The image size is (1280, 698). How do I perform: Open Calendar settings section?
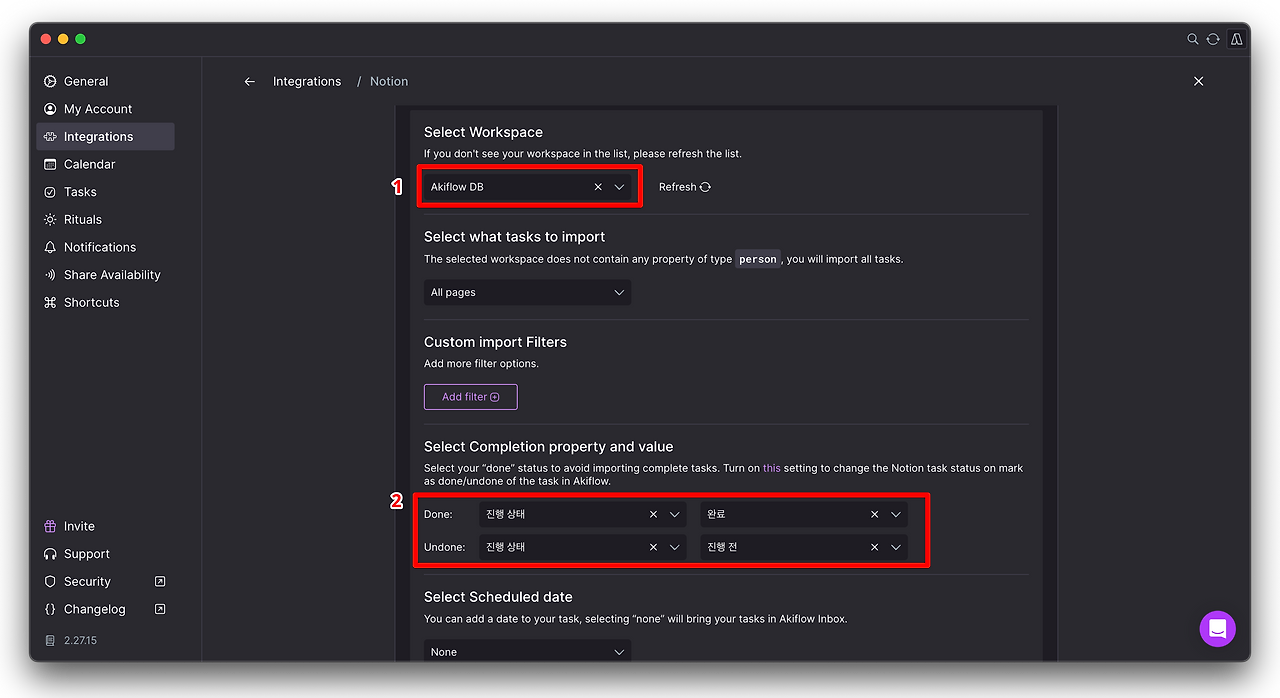[105, 164]
